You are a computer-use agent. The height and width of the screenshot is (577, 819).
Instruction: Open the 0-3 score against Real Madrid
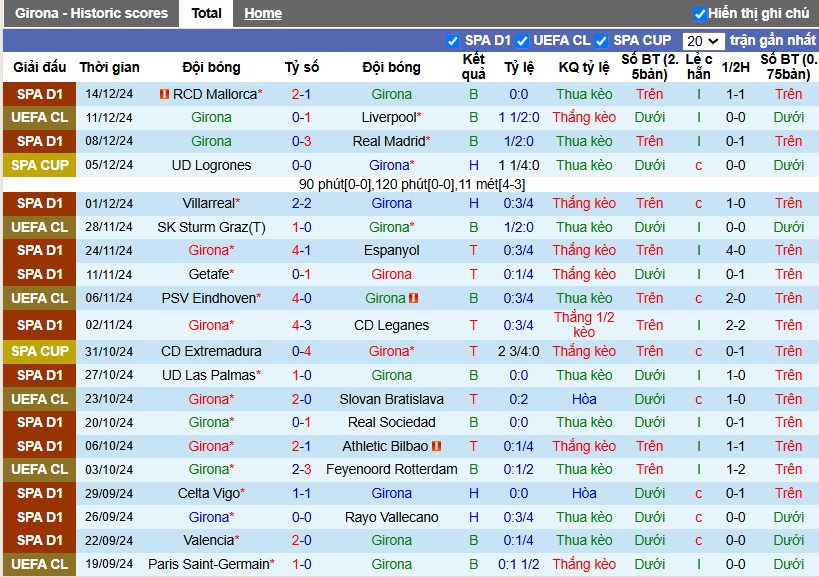tap(301, 142)
